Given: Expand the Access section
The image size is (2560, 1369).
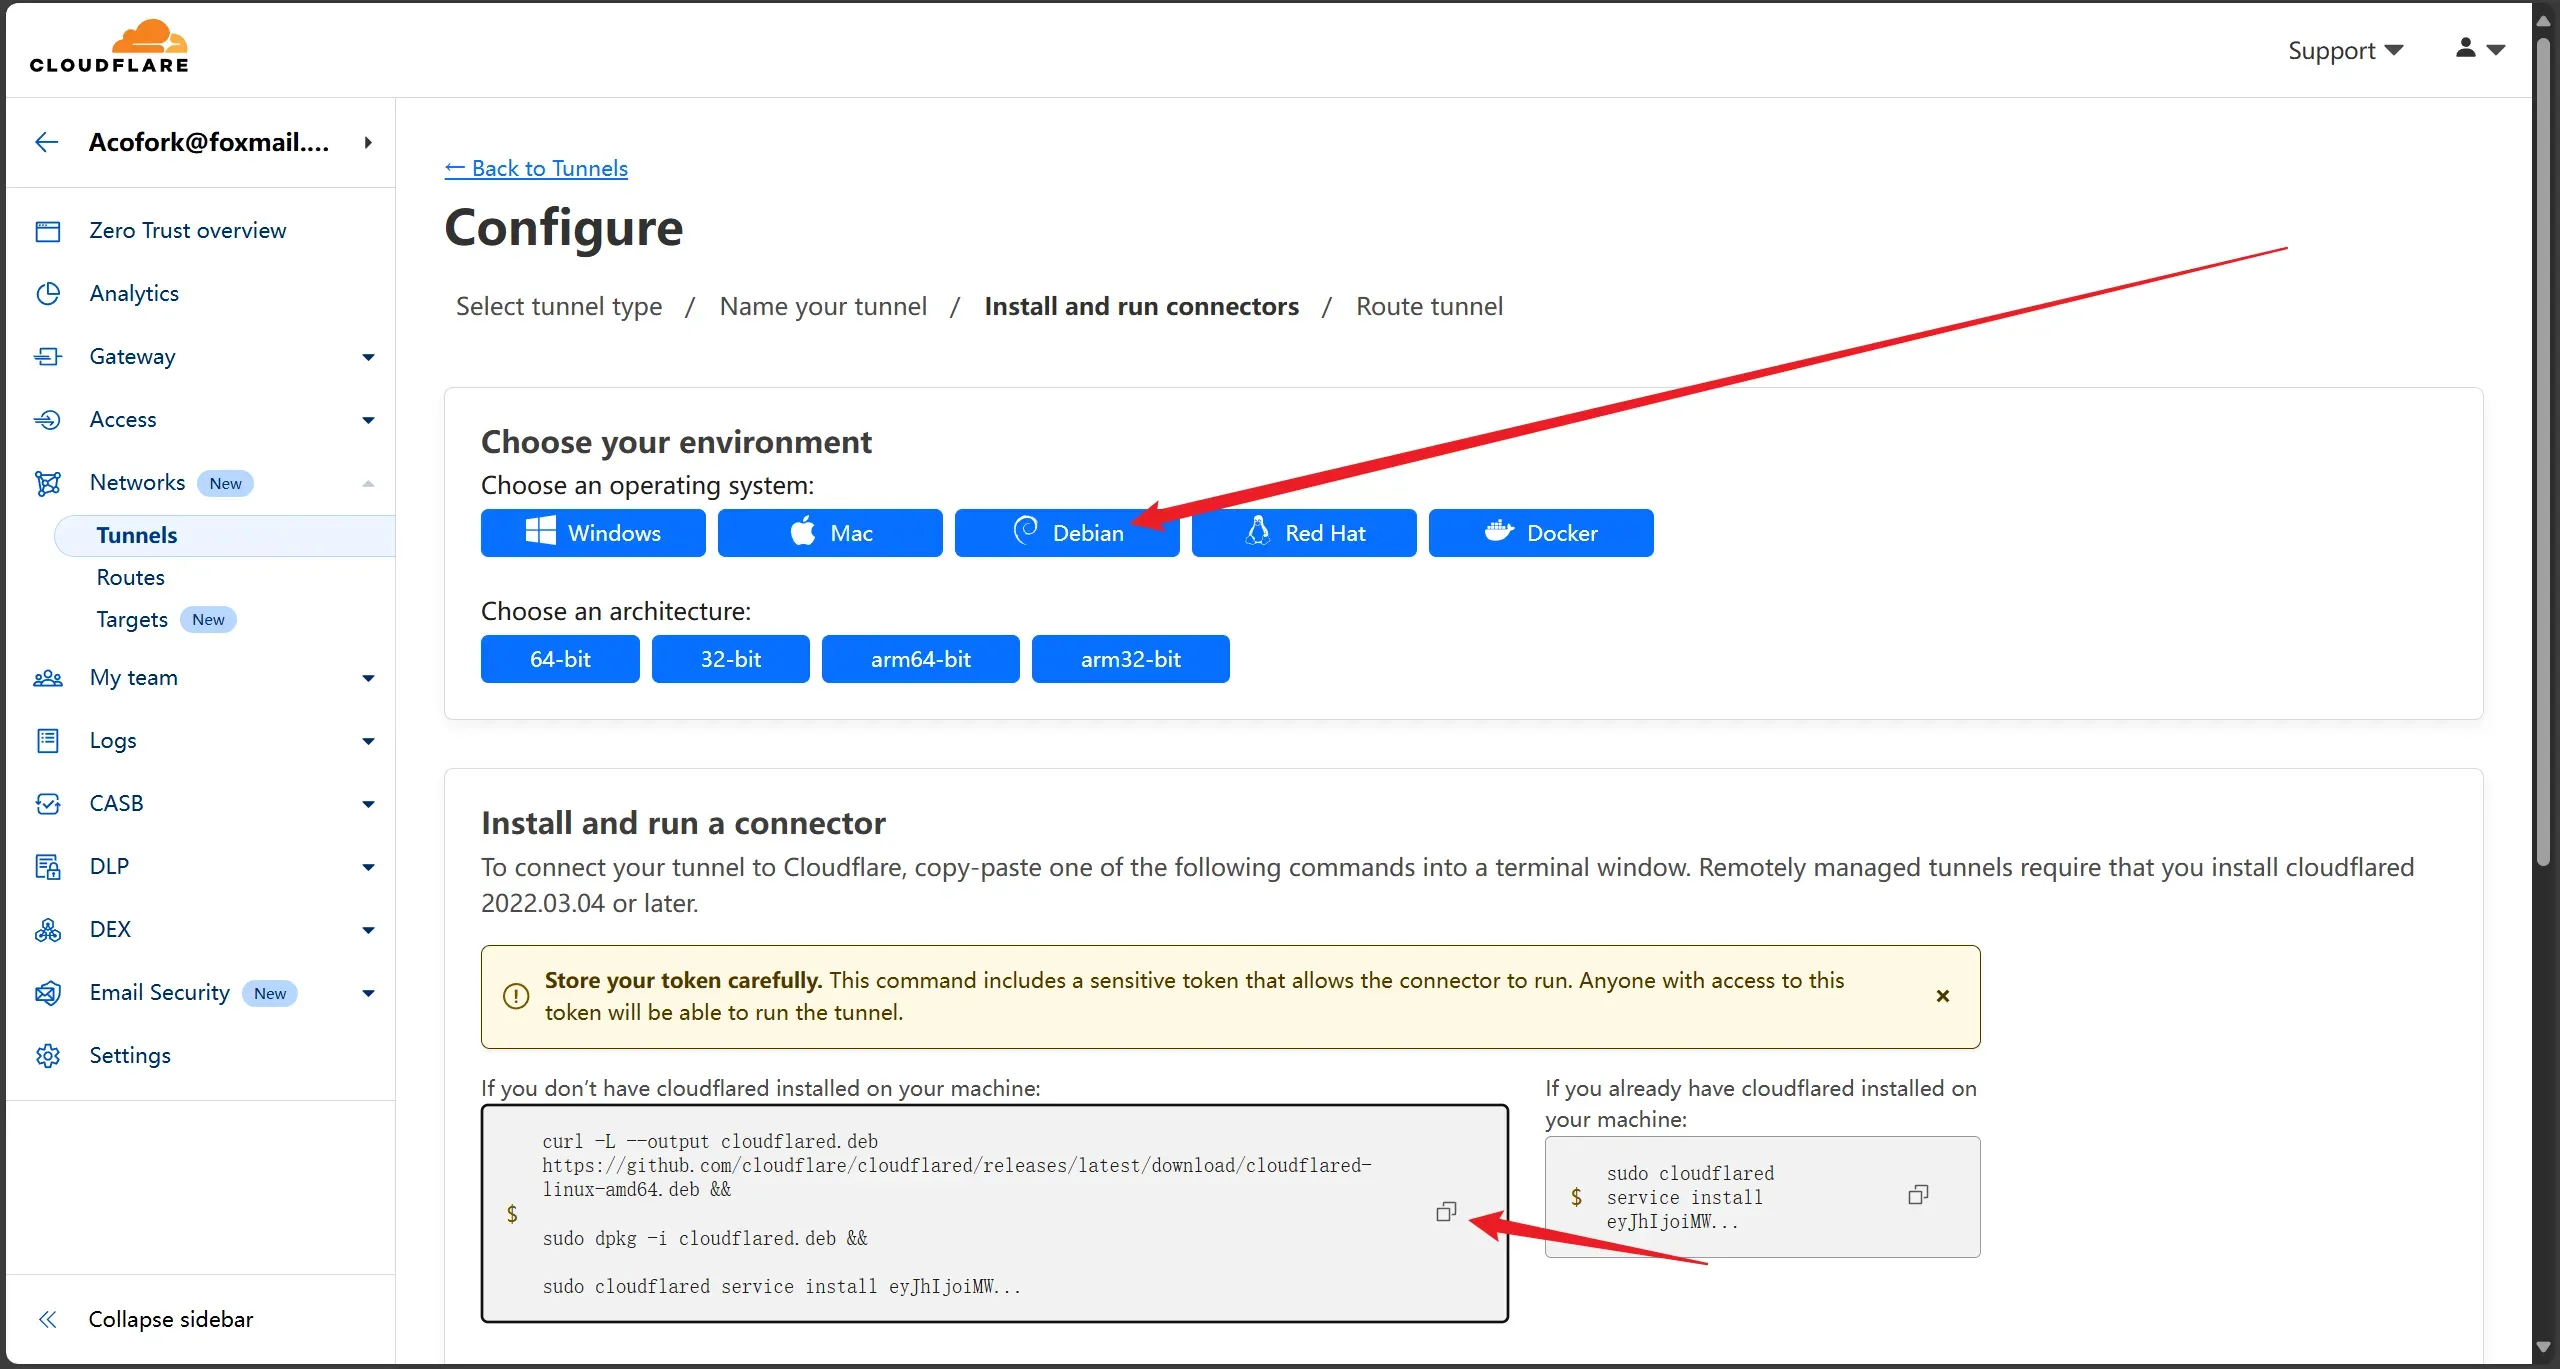Looking at the screenshot, I should pyautogui.click(x=368, y=420).
